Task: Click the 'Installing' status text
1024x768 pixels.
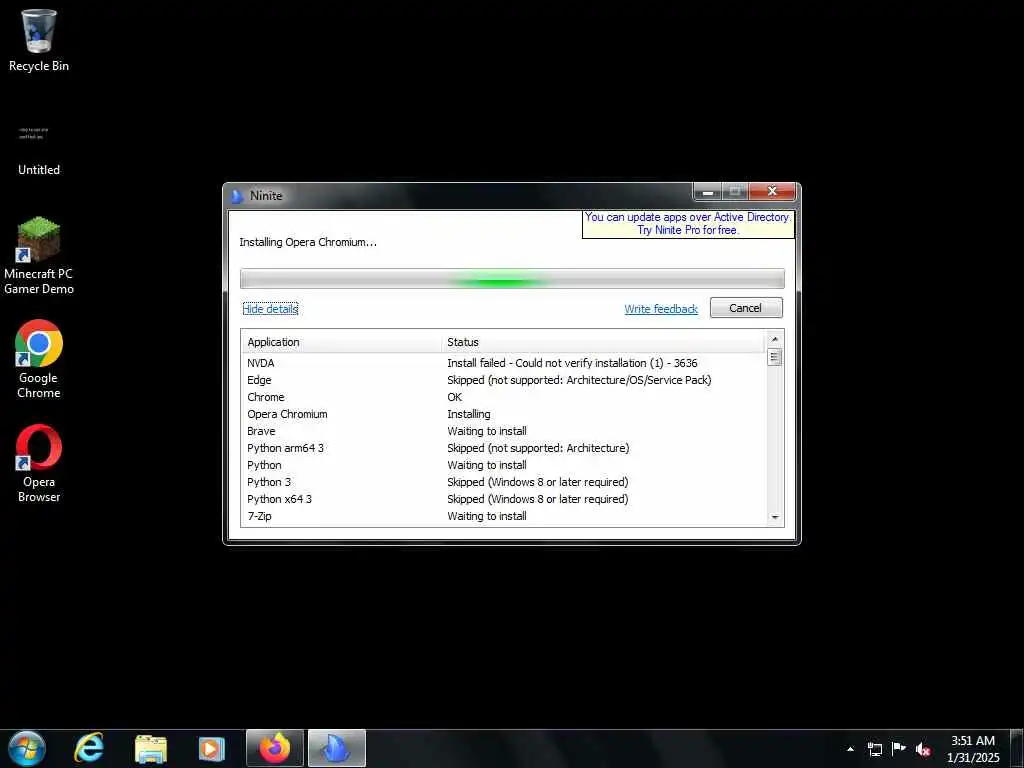Action: pos(469,414)
